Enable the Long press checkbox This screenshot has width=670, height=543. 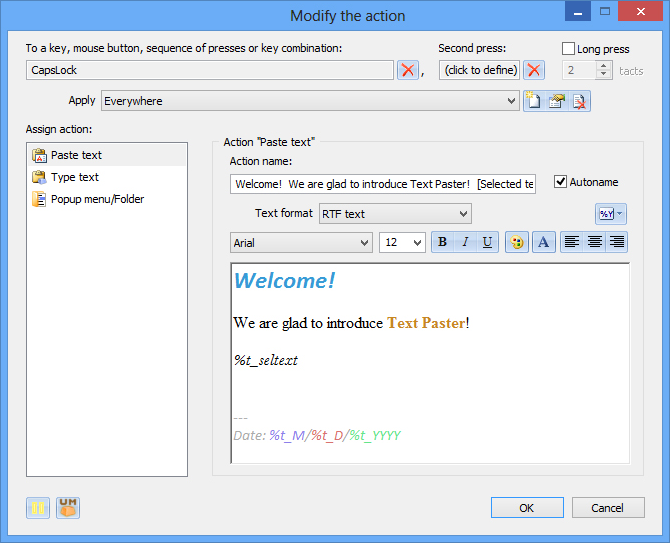click(x=568, y=49)
